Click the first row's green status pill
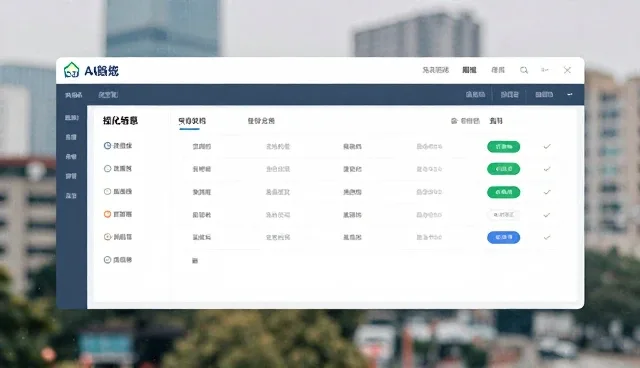 [504, 146]
